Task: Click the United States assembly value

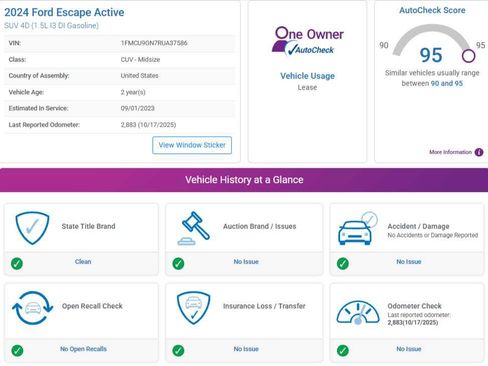Action: coord(140,76)
